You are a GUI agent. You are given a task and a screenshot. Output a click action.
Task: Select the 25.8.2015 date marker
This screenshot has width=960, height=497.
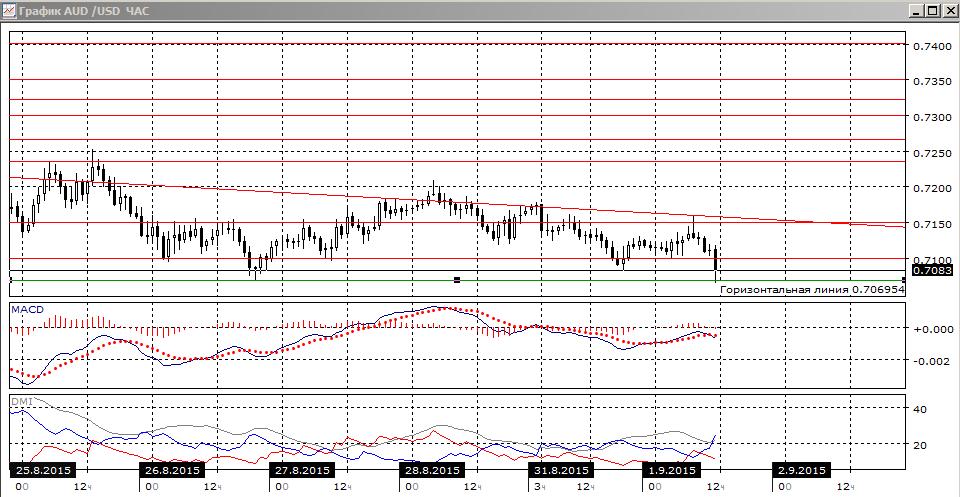43,471
